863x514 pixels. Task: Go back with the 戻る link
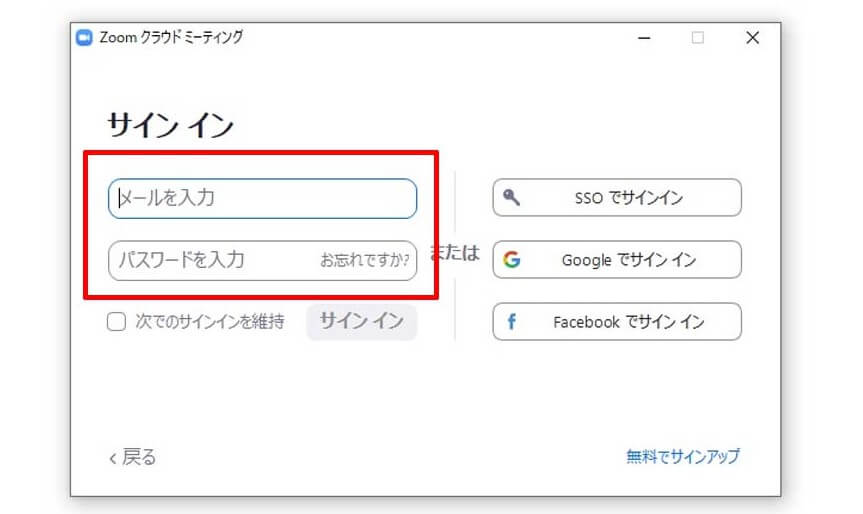[x=133, y=457]
